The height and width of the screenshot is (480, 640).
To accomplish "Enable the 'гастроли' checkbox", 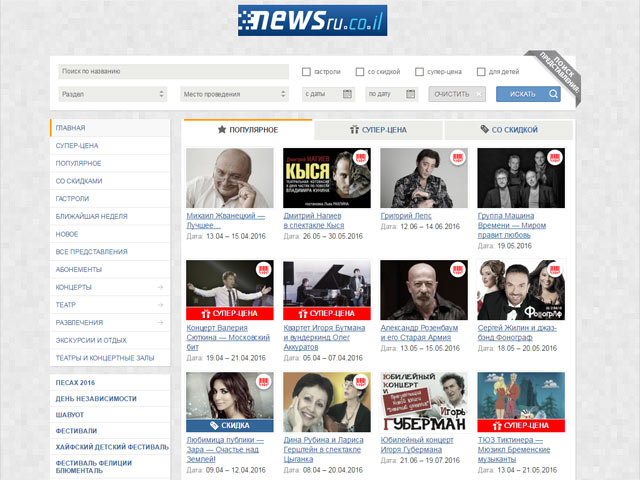I will click(x=306, y=72).
